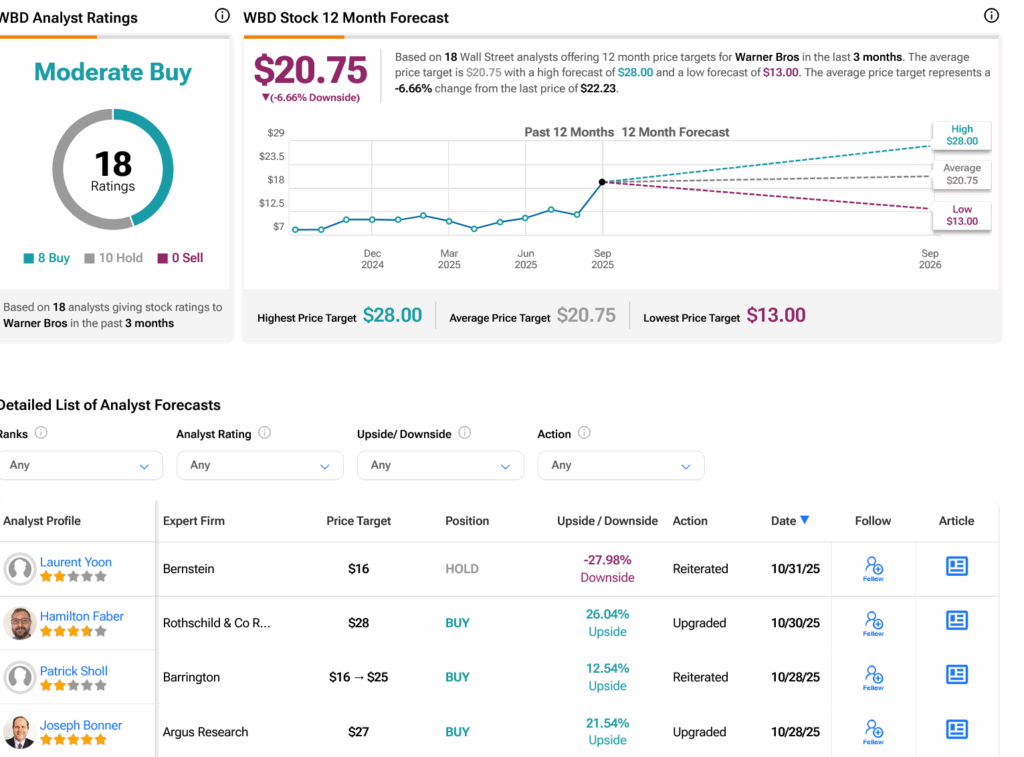Open article icon for Barrington rating
This screenshot has width=1024, height=757.
tap(956, 675)
